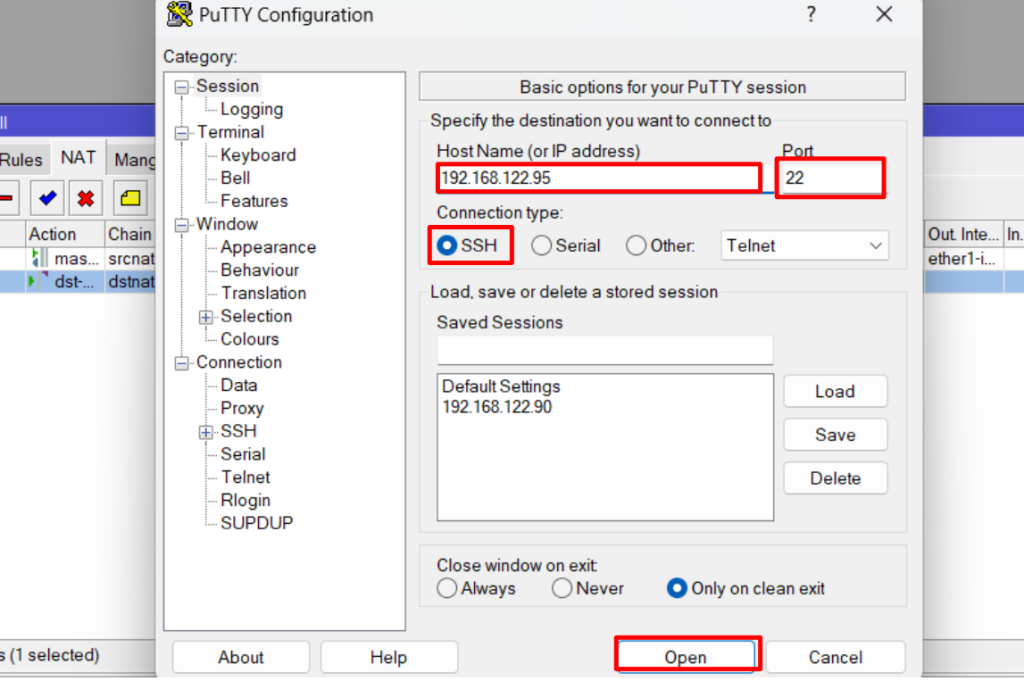
Task: Click the Load session button
Action: tap(834, 392)
